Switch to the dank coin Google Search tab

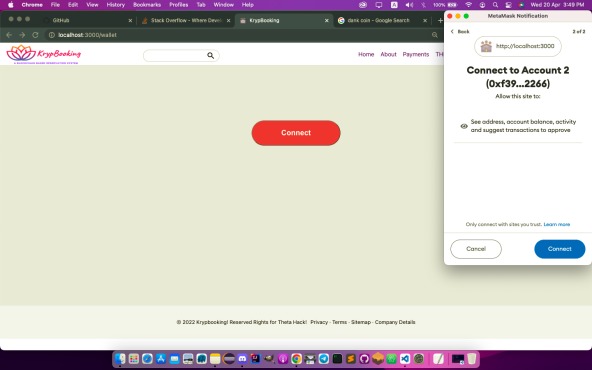[x=381, y=20]
